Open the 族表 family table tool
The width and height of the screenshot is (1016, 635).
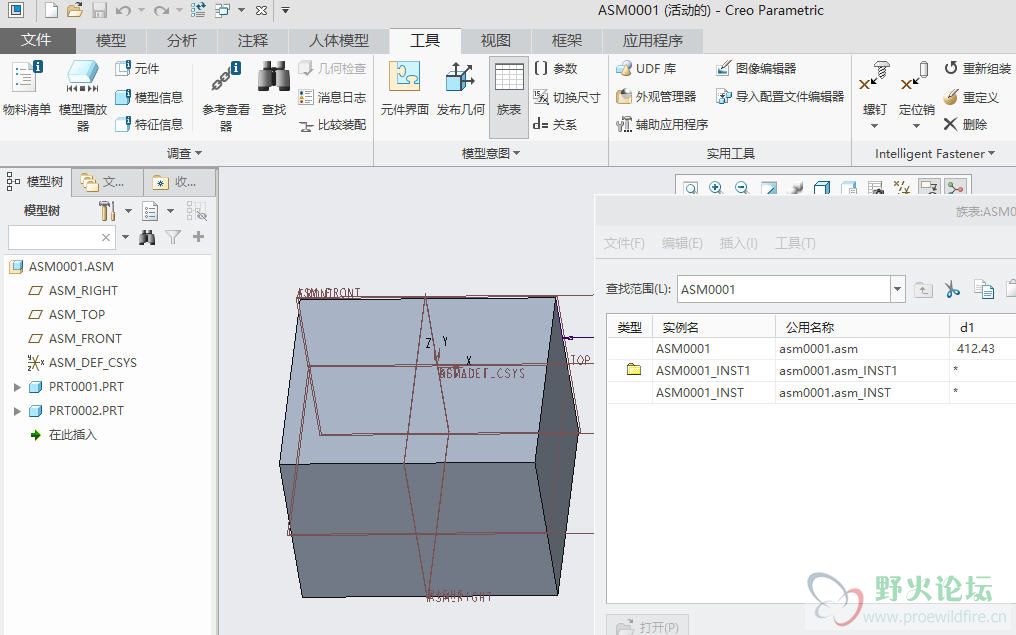click(509, 96)
